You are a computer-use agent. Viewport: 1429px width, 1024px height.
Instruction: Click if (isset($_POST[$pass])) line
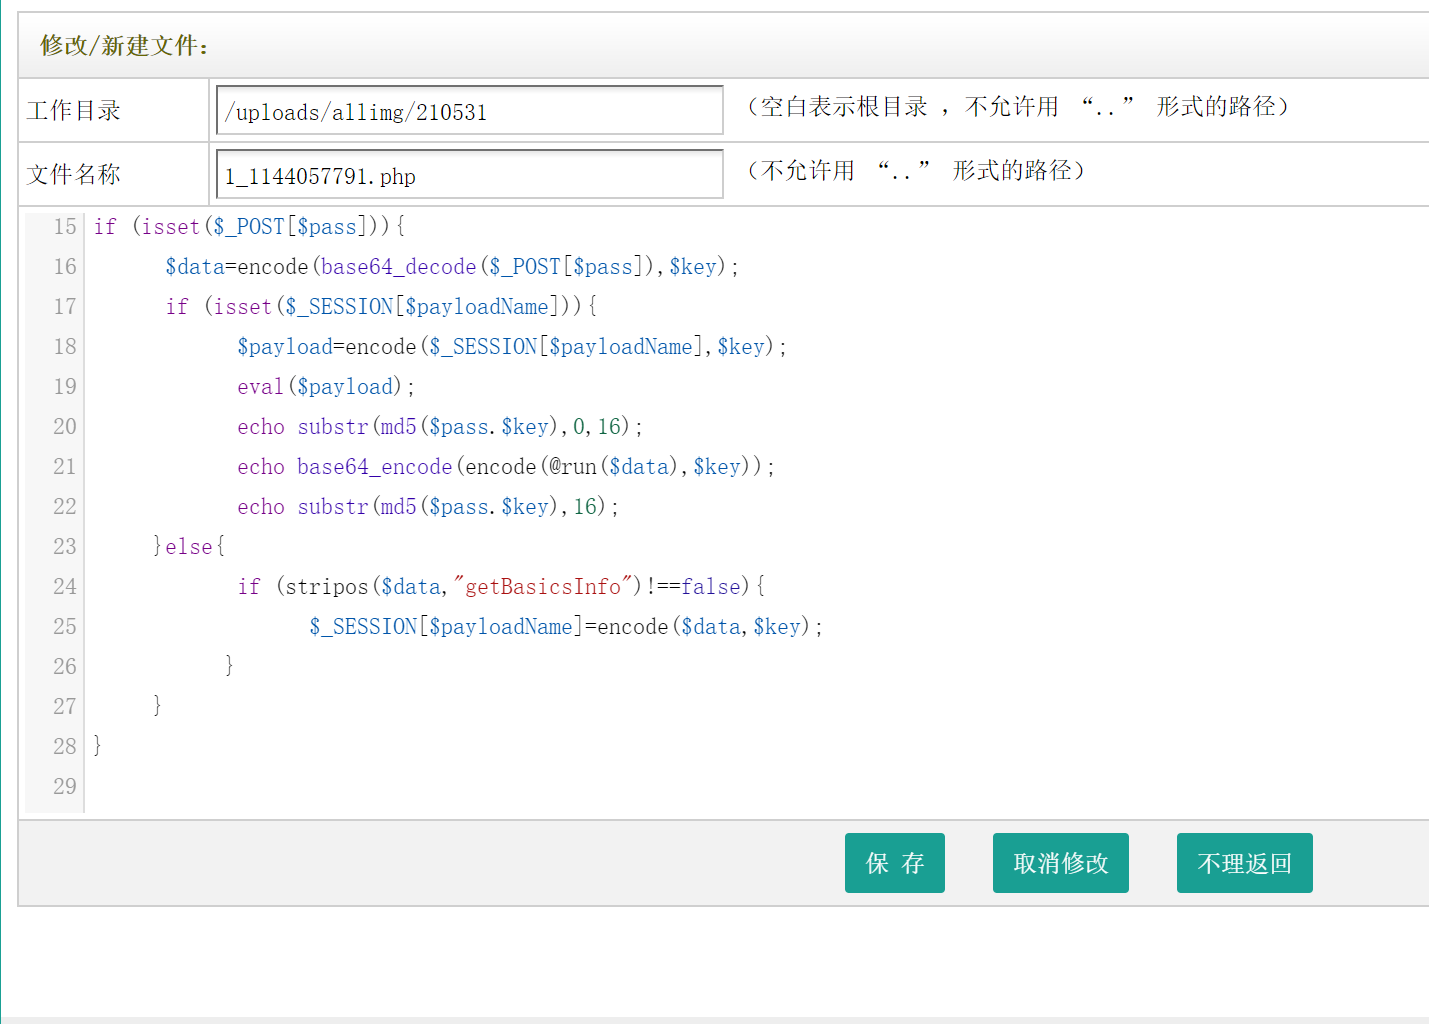tap(249, 227)
